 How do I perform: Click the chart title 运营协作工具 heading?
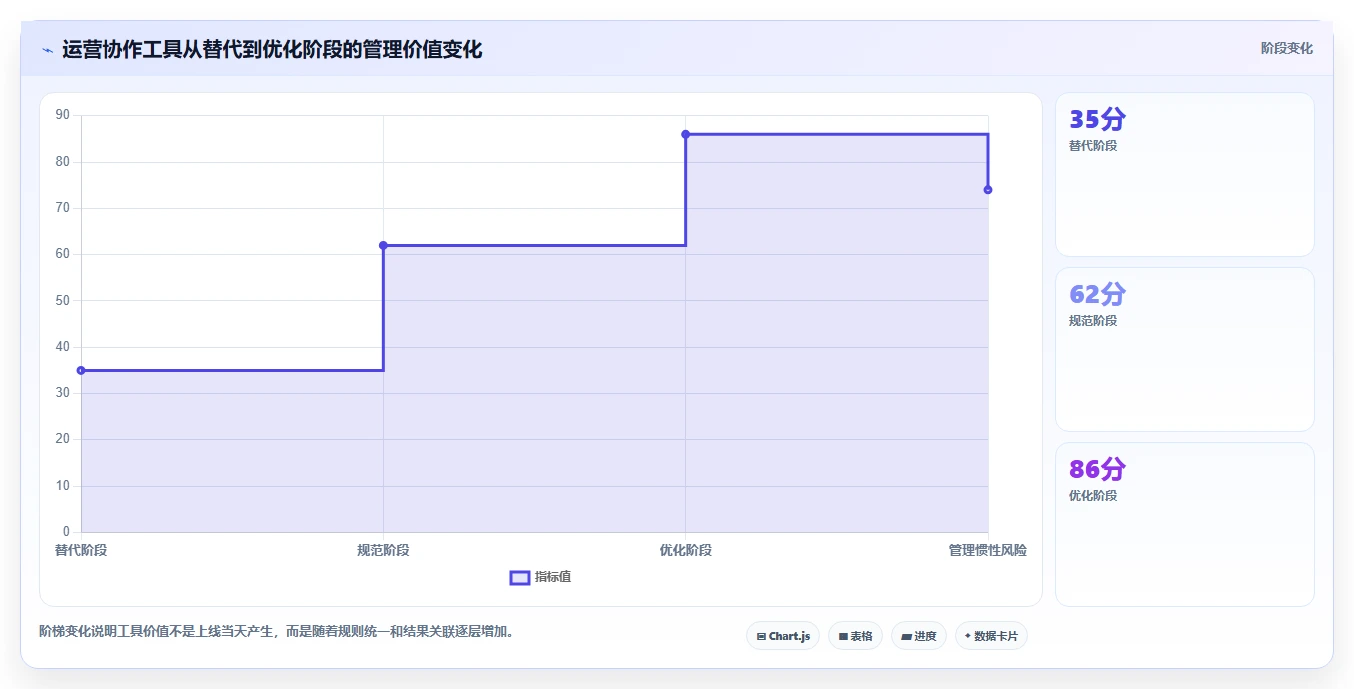(272, 49)
